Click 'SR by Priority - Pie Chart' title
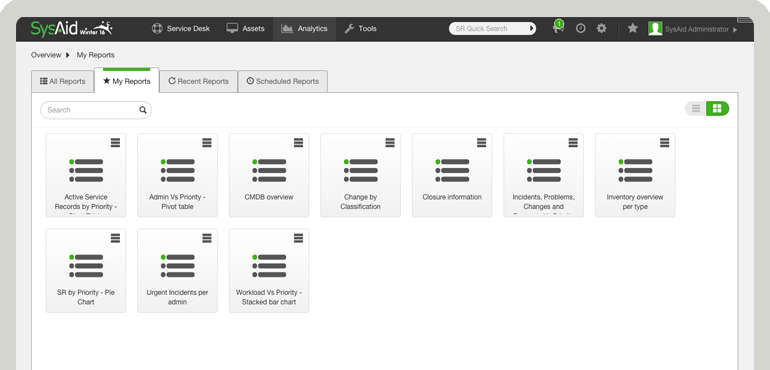The width and height of the screenshot is (770, 370). point(86,297)
